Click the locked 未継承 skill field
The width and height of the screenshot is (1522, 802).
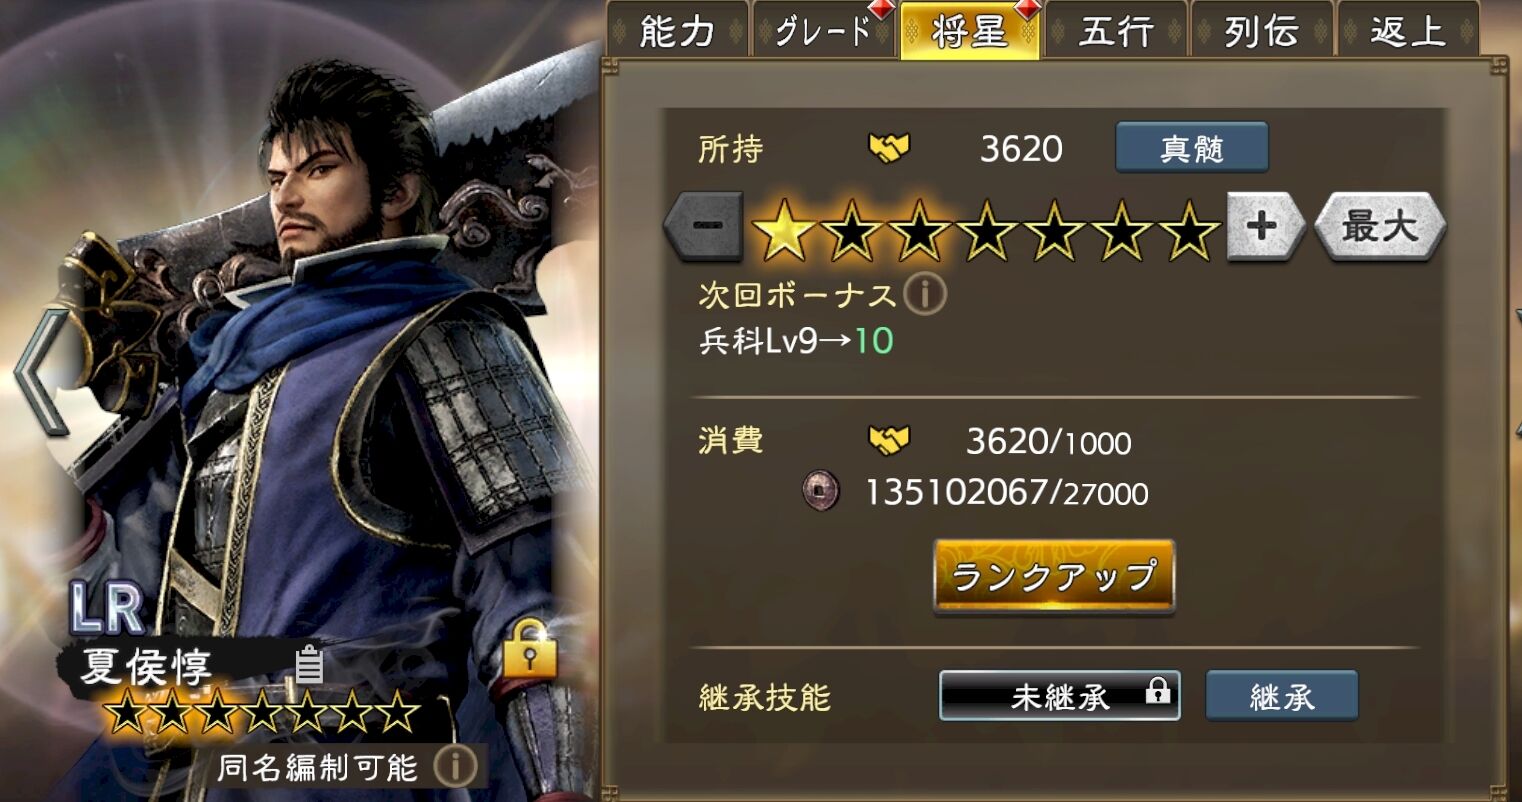point(1060,696)
